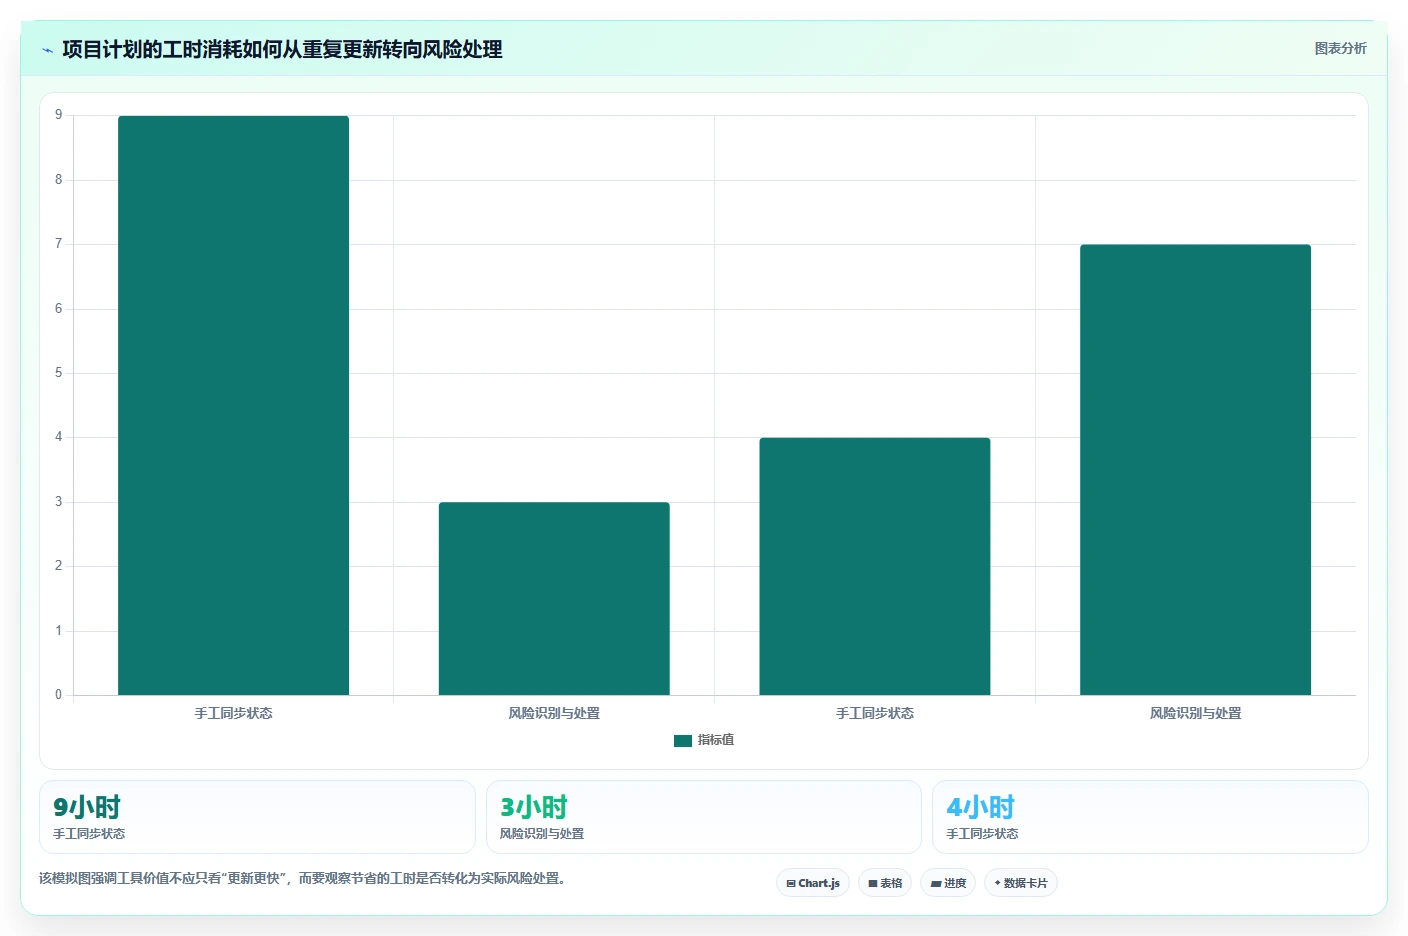Image resolution: width=1408 pixels, height=936 pixels.
Task: Click the 进度 tag
Action: click(949, 883)
